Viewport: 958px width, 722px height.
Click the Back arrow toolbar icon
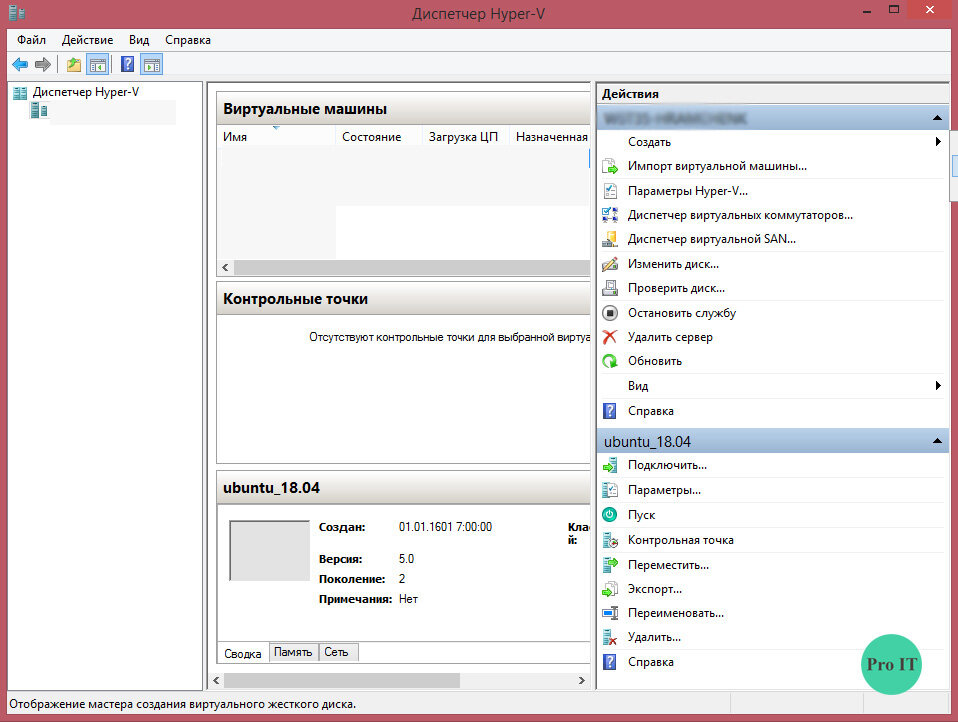[x=20, y=64]
